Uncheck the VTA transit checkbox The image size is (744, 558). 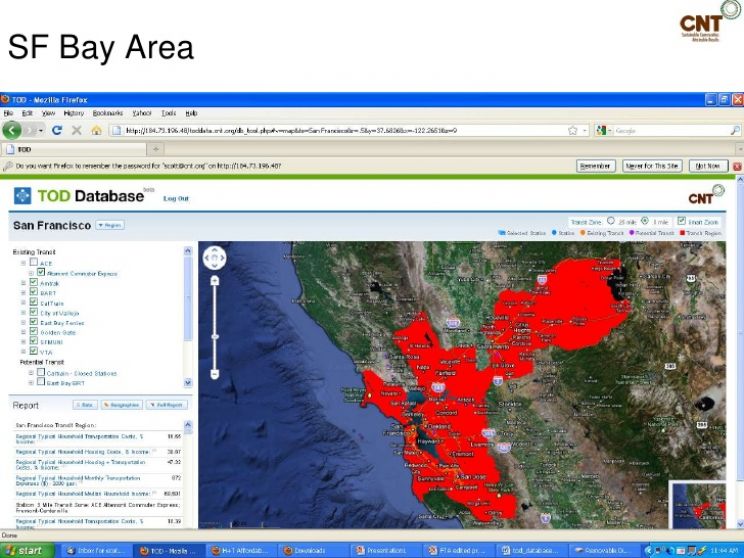click(34, 351)
